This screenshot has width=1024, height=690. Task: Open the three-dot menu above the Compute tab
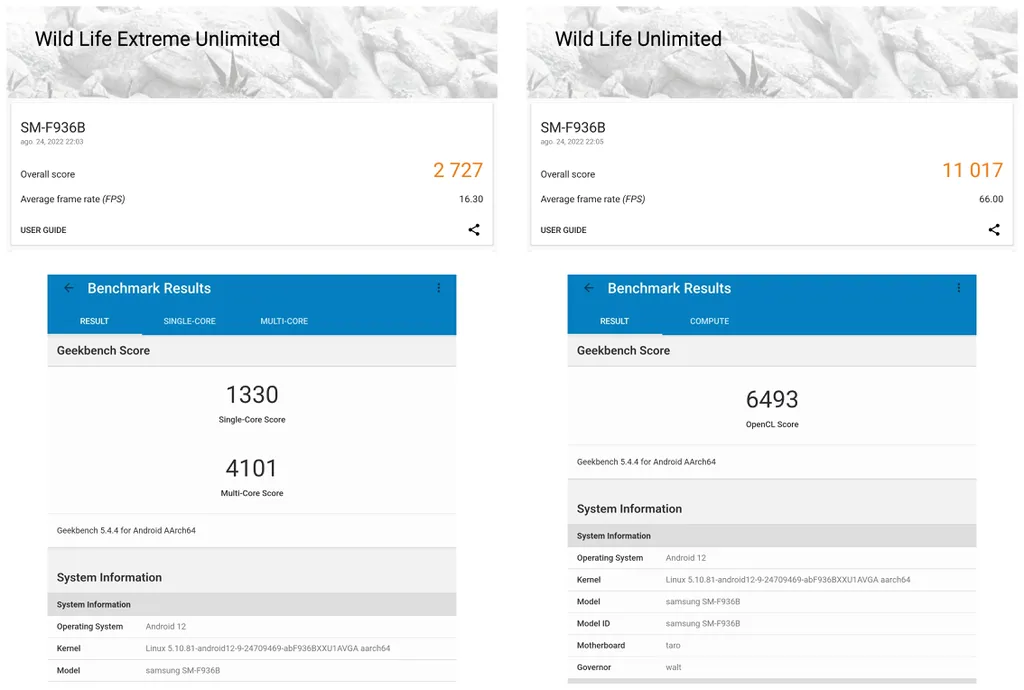point(958,288)
